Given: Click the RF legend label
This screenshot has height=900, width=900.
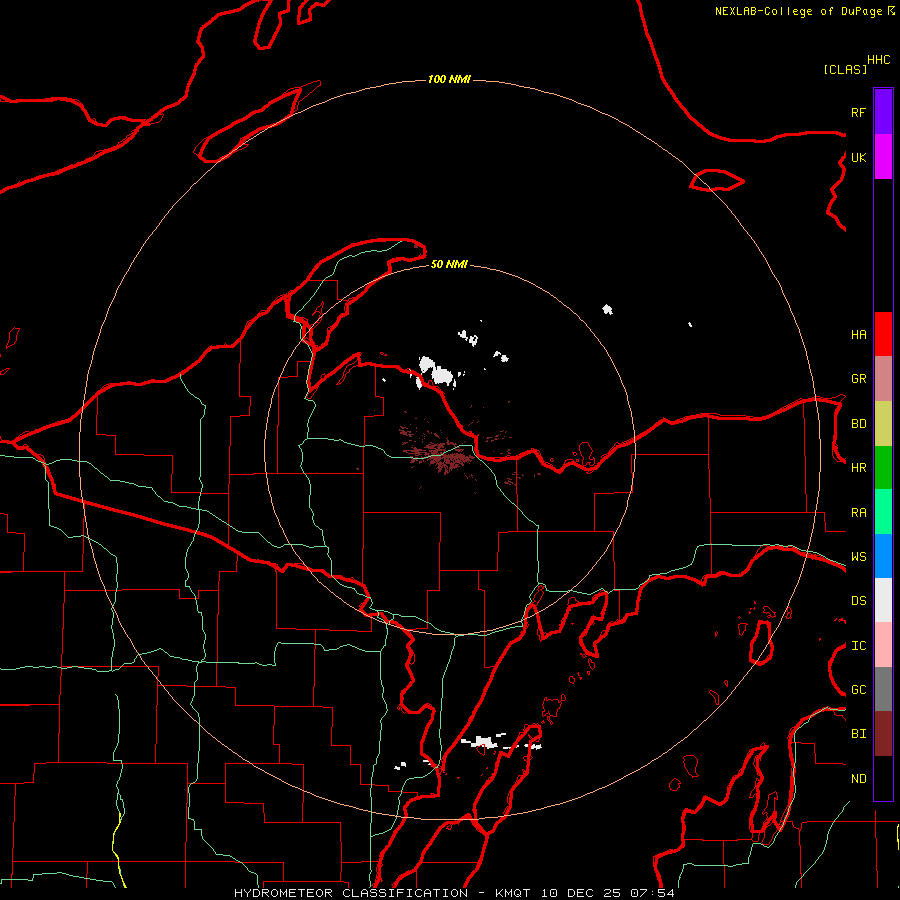Looking at the screenshot, I should 858,112.
